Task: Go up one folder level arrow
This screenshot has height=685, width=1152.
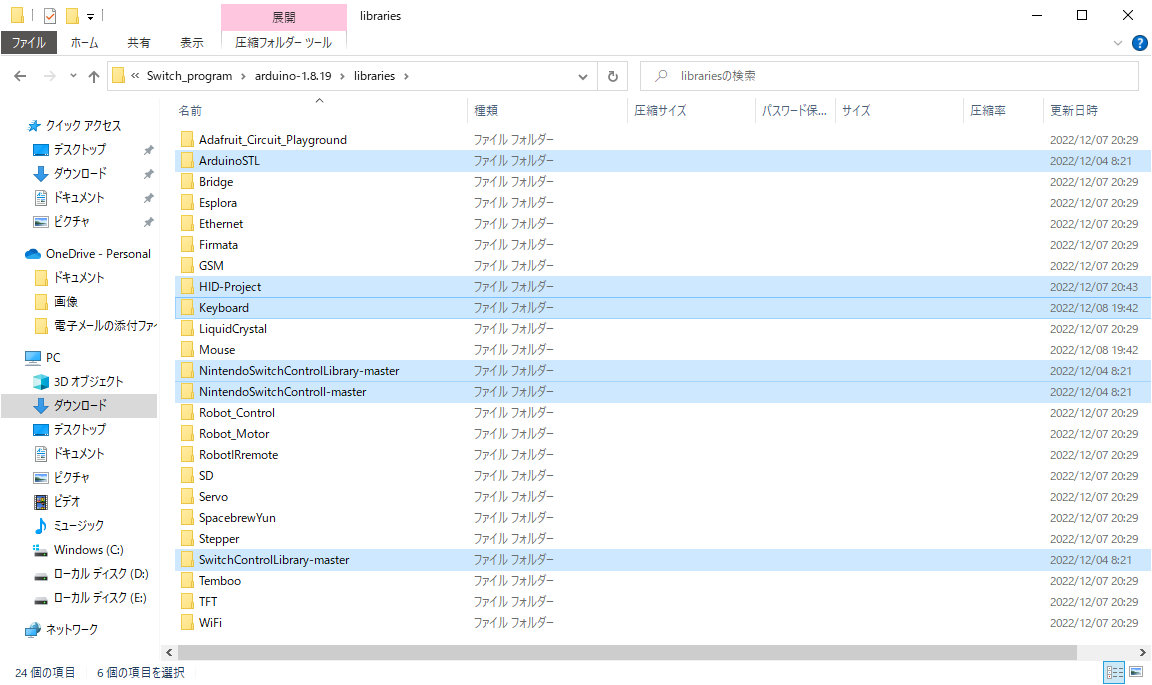Action: point(94,76)
